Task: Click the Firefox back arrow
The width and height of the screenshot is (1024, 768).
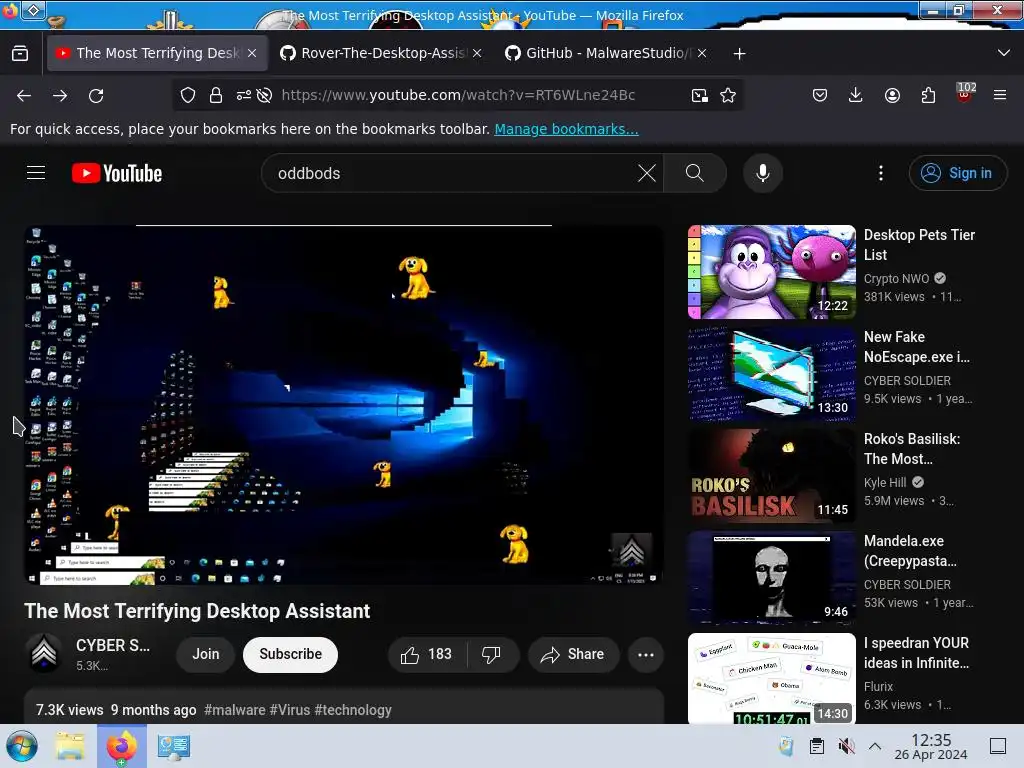Action: pyautogui.click(x=24, y=95)
